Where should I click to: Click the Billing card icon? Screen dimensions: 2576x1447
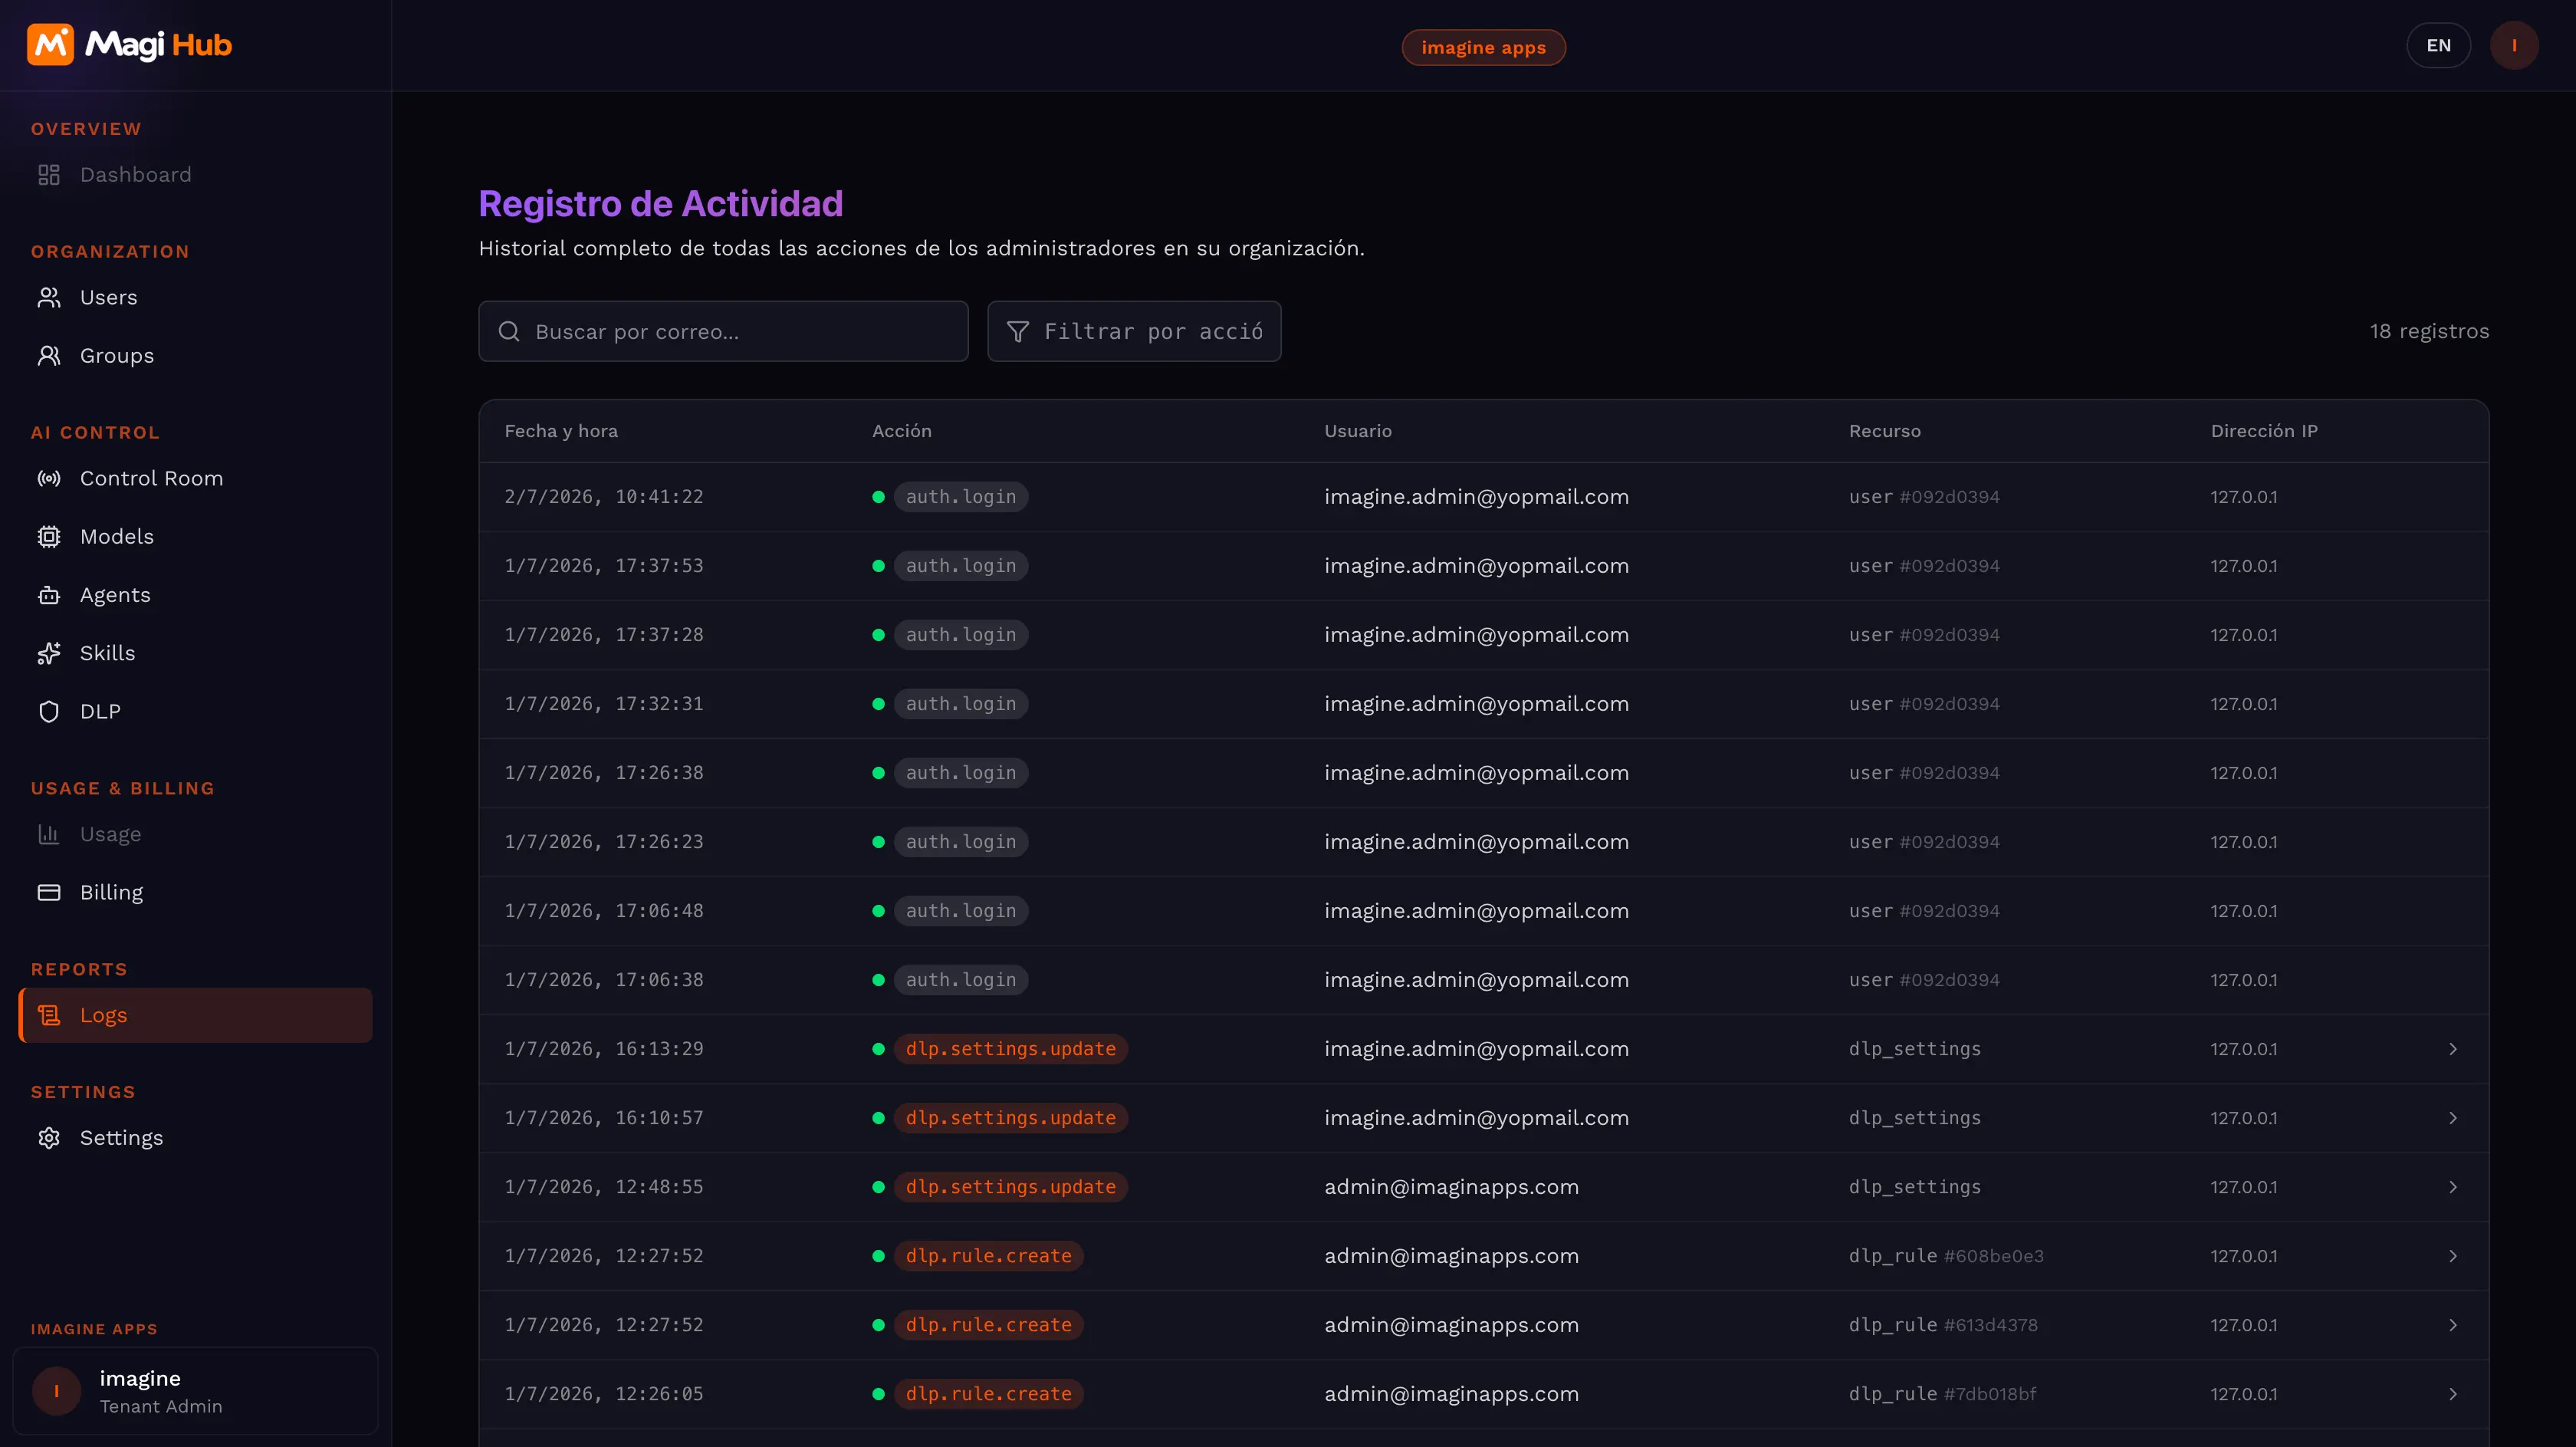49,892
